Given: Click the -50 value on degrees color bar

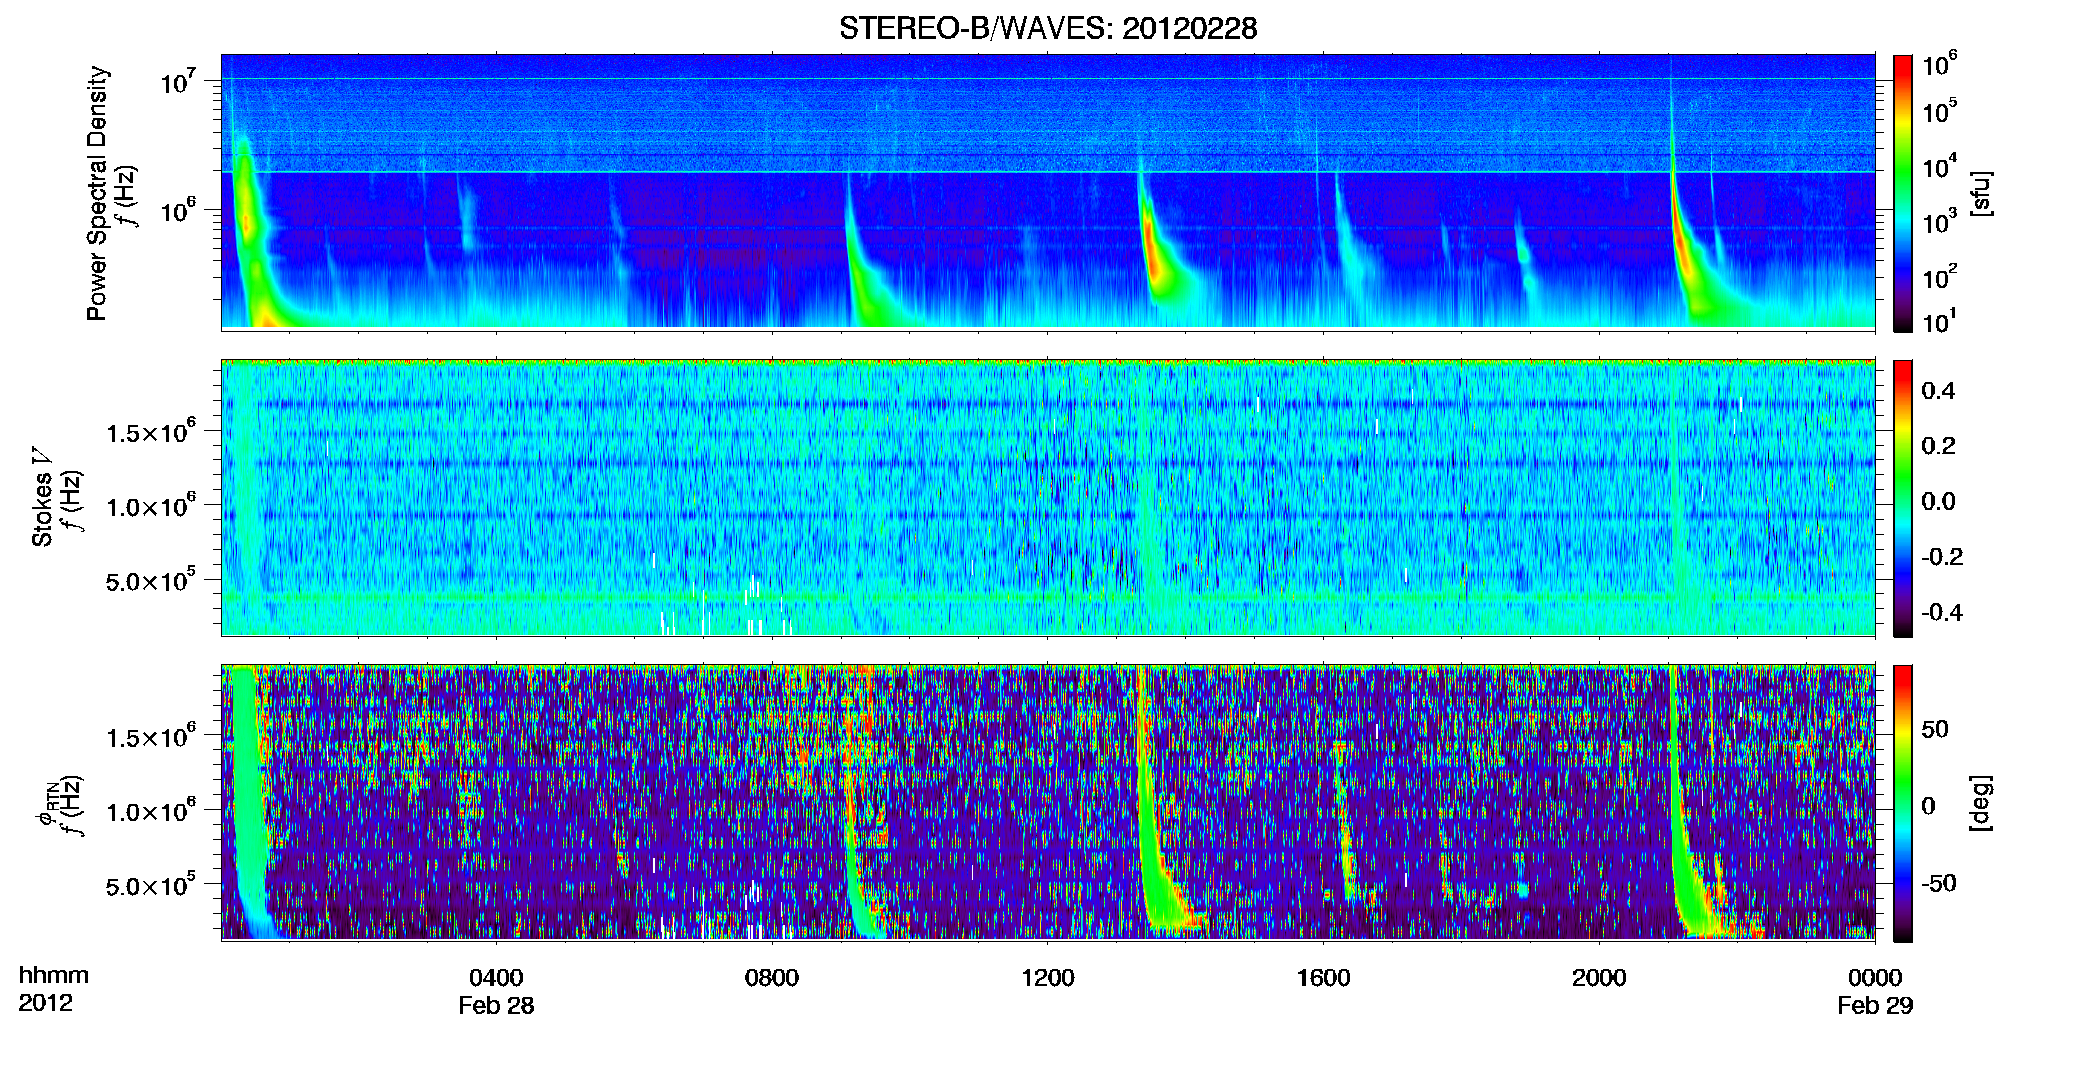Looking at the screenshot, I should [1938, 884].
